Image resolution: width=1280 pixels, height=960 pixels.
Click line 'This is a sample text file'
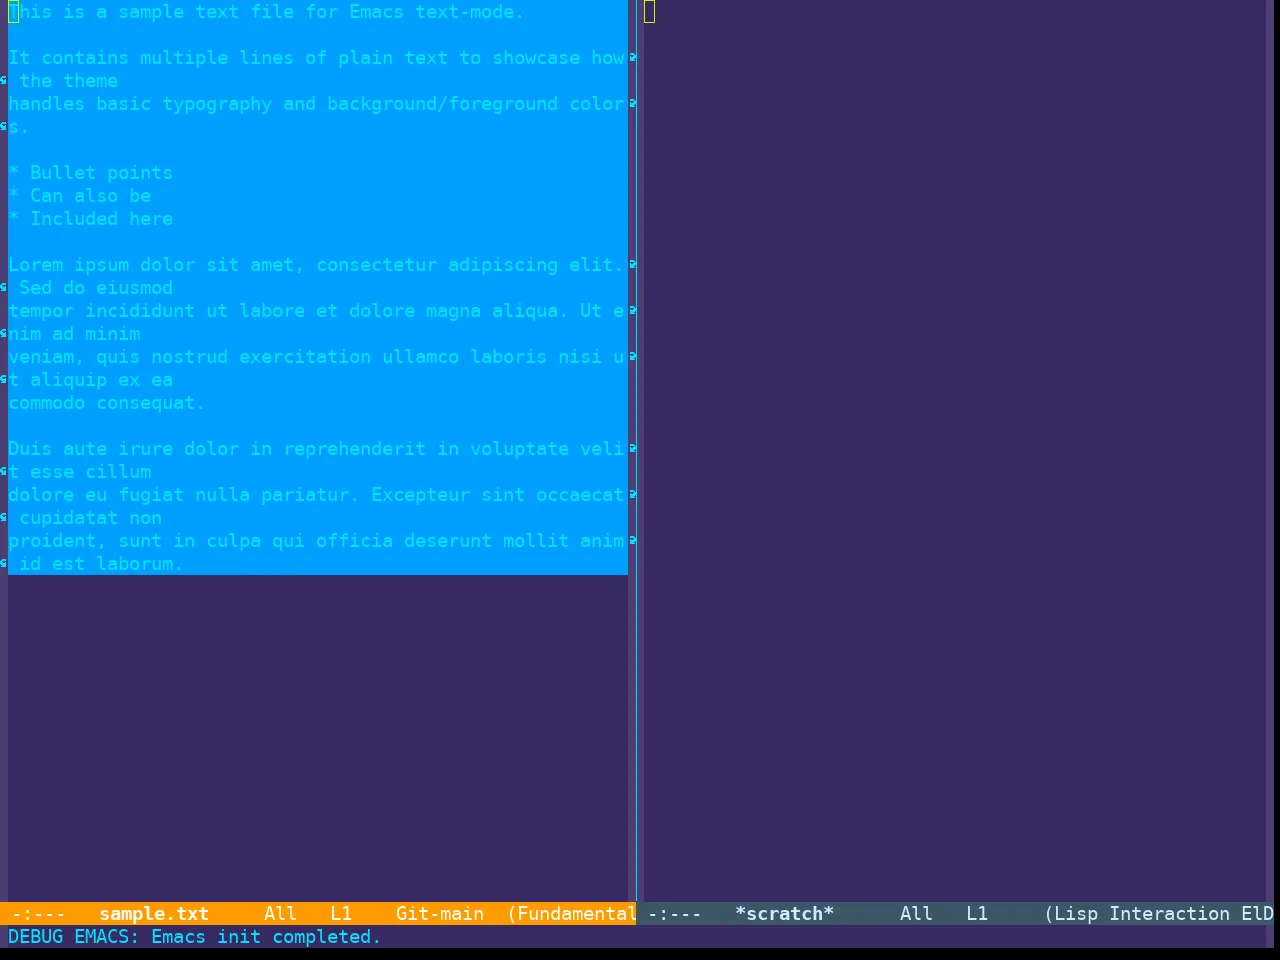coord(266,12)
